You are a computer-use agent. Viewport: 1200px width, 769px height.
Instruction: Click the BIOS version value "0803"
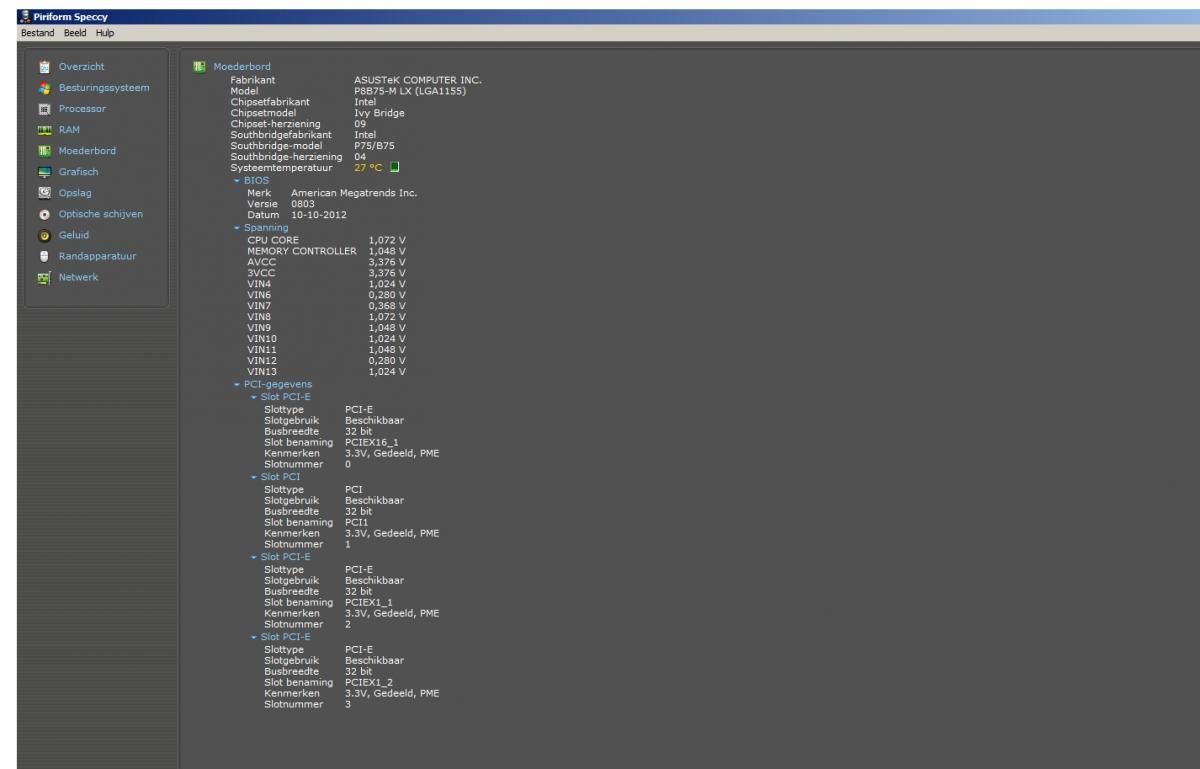pyautogui.click(x=303, y=204)
